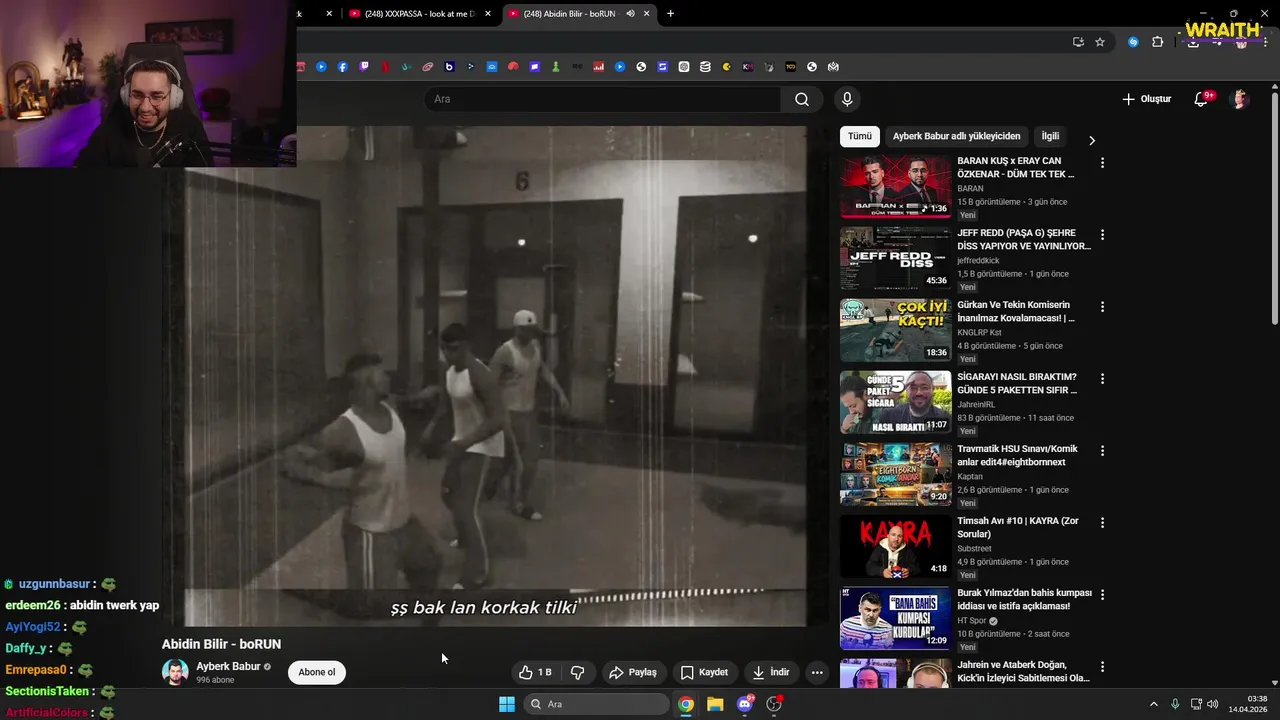Screen dimensions: 1280x720
Task: Bookmark this page with star icon
Action: point(1100,42)
